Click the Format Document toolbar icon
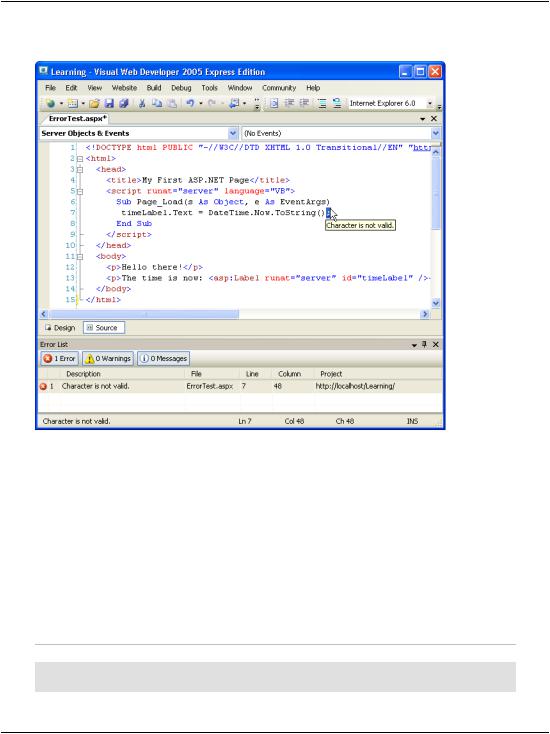Screen dimensions: 550x734 (274, 103)
